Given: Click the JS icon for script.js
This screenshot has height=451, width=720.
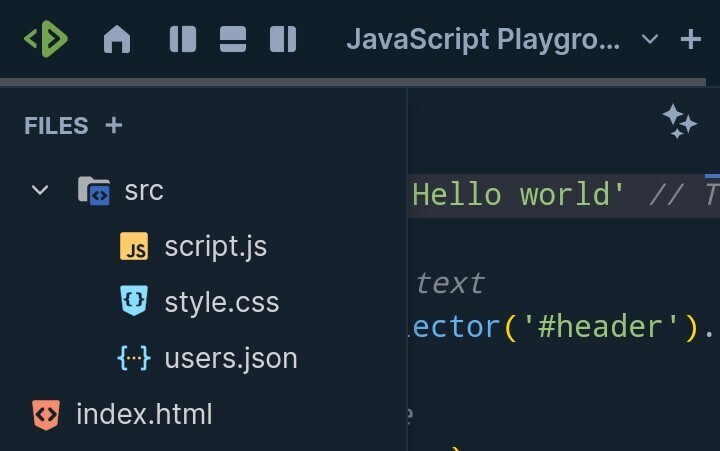Looking at the screenshot, I should [x=134, y=246].
